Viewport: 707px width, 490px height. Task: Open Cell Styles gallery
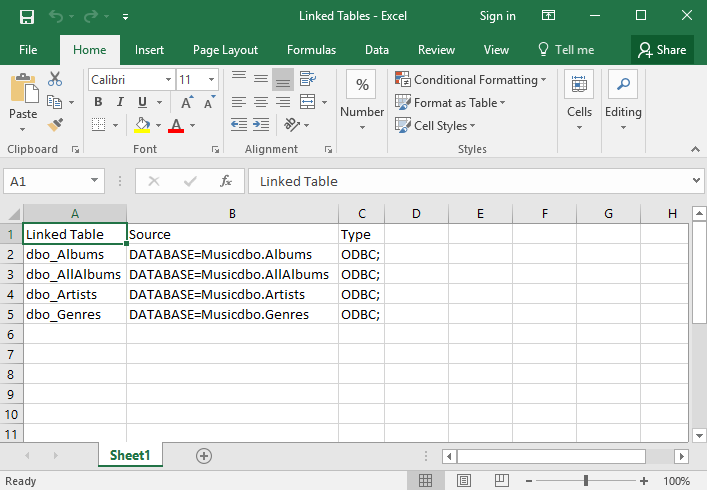pos(435,125)
